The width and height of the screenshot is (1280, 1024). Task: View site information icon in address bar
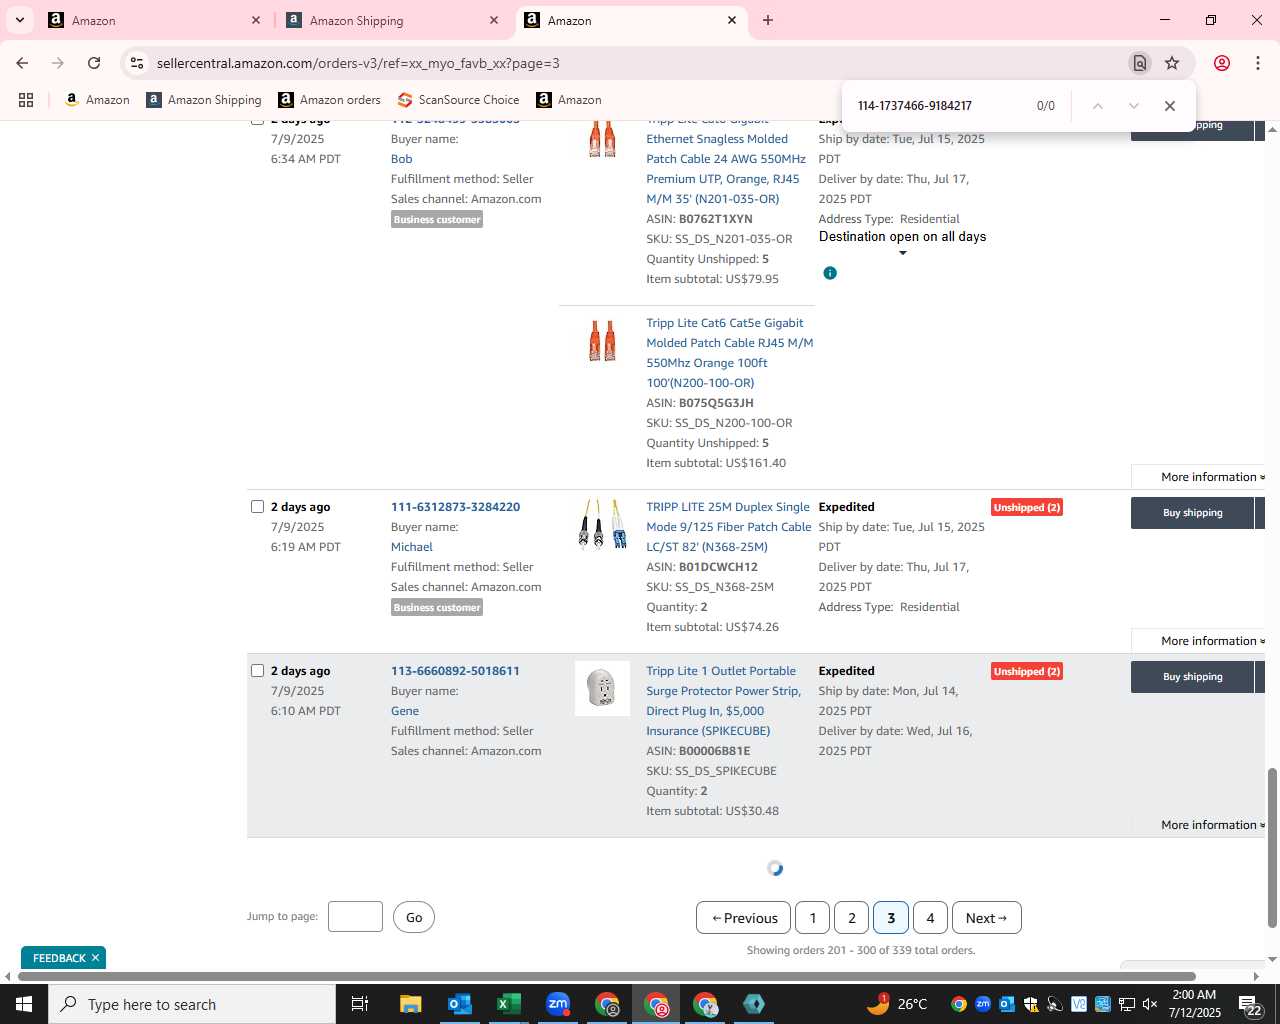coord(137,63)
